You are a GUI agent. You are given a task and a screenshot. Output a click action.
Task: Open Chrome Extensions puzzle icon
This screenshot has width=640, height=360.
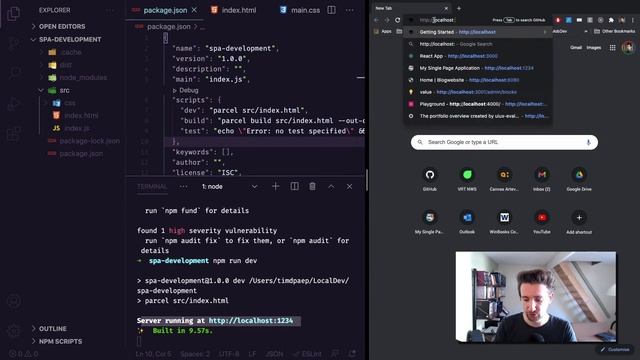pyautogui.click(x=611, y=20)
